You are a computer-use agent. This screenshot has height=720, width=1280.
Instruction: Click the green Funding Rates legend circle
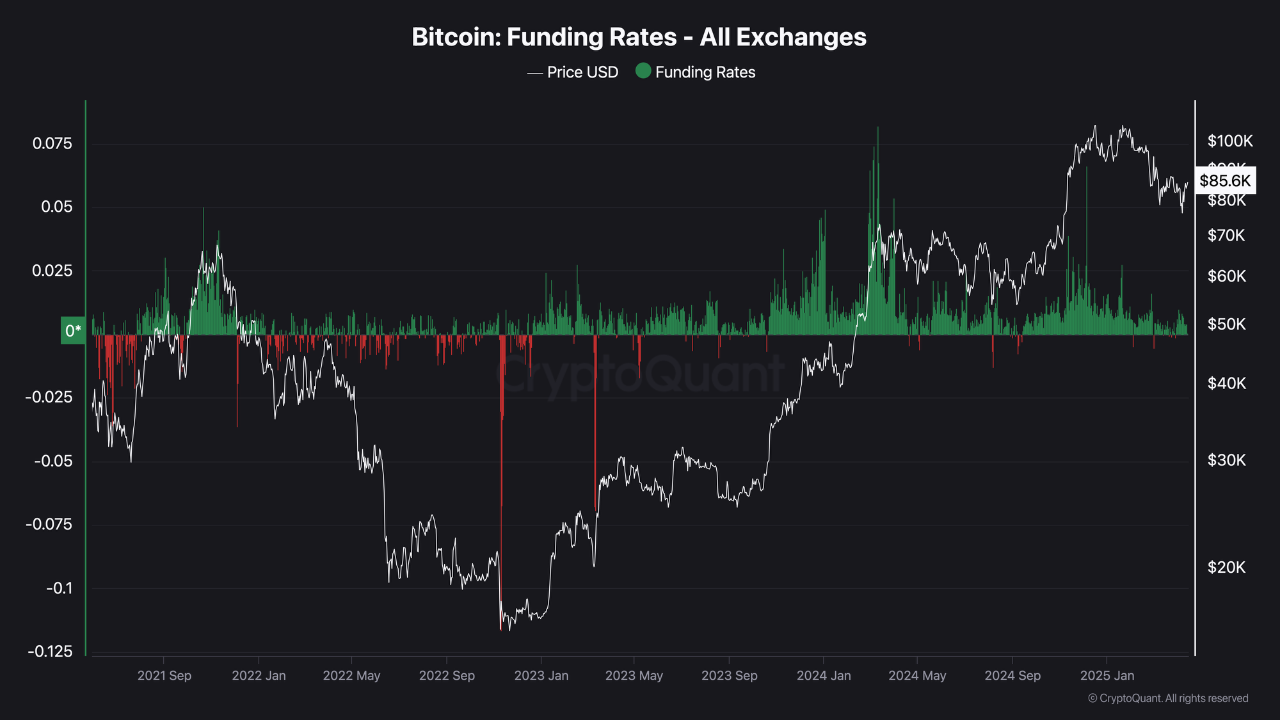(643, 72)
